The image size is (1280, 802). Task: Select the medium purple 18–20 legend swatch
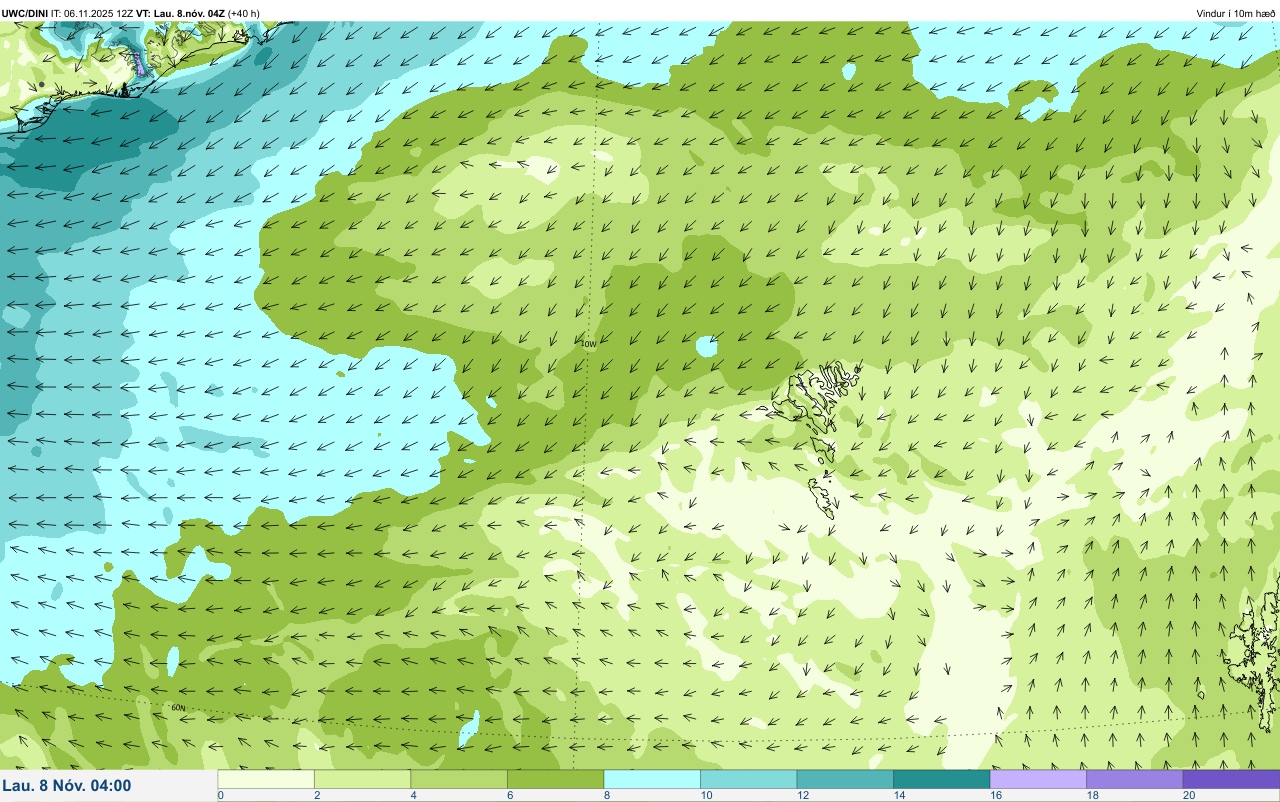tap(1134, 779)
